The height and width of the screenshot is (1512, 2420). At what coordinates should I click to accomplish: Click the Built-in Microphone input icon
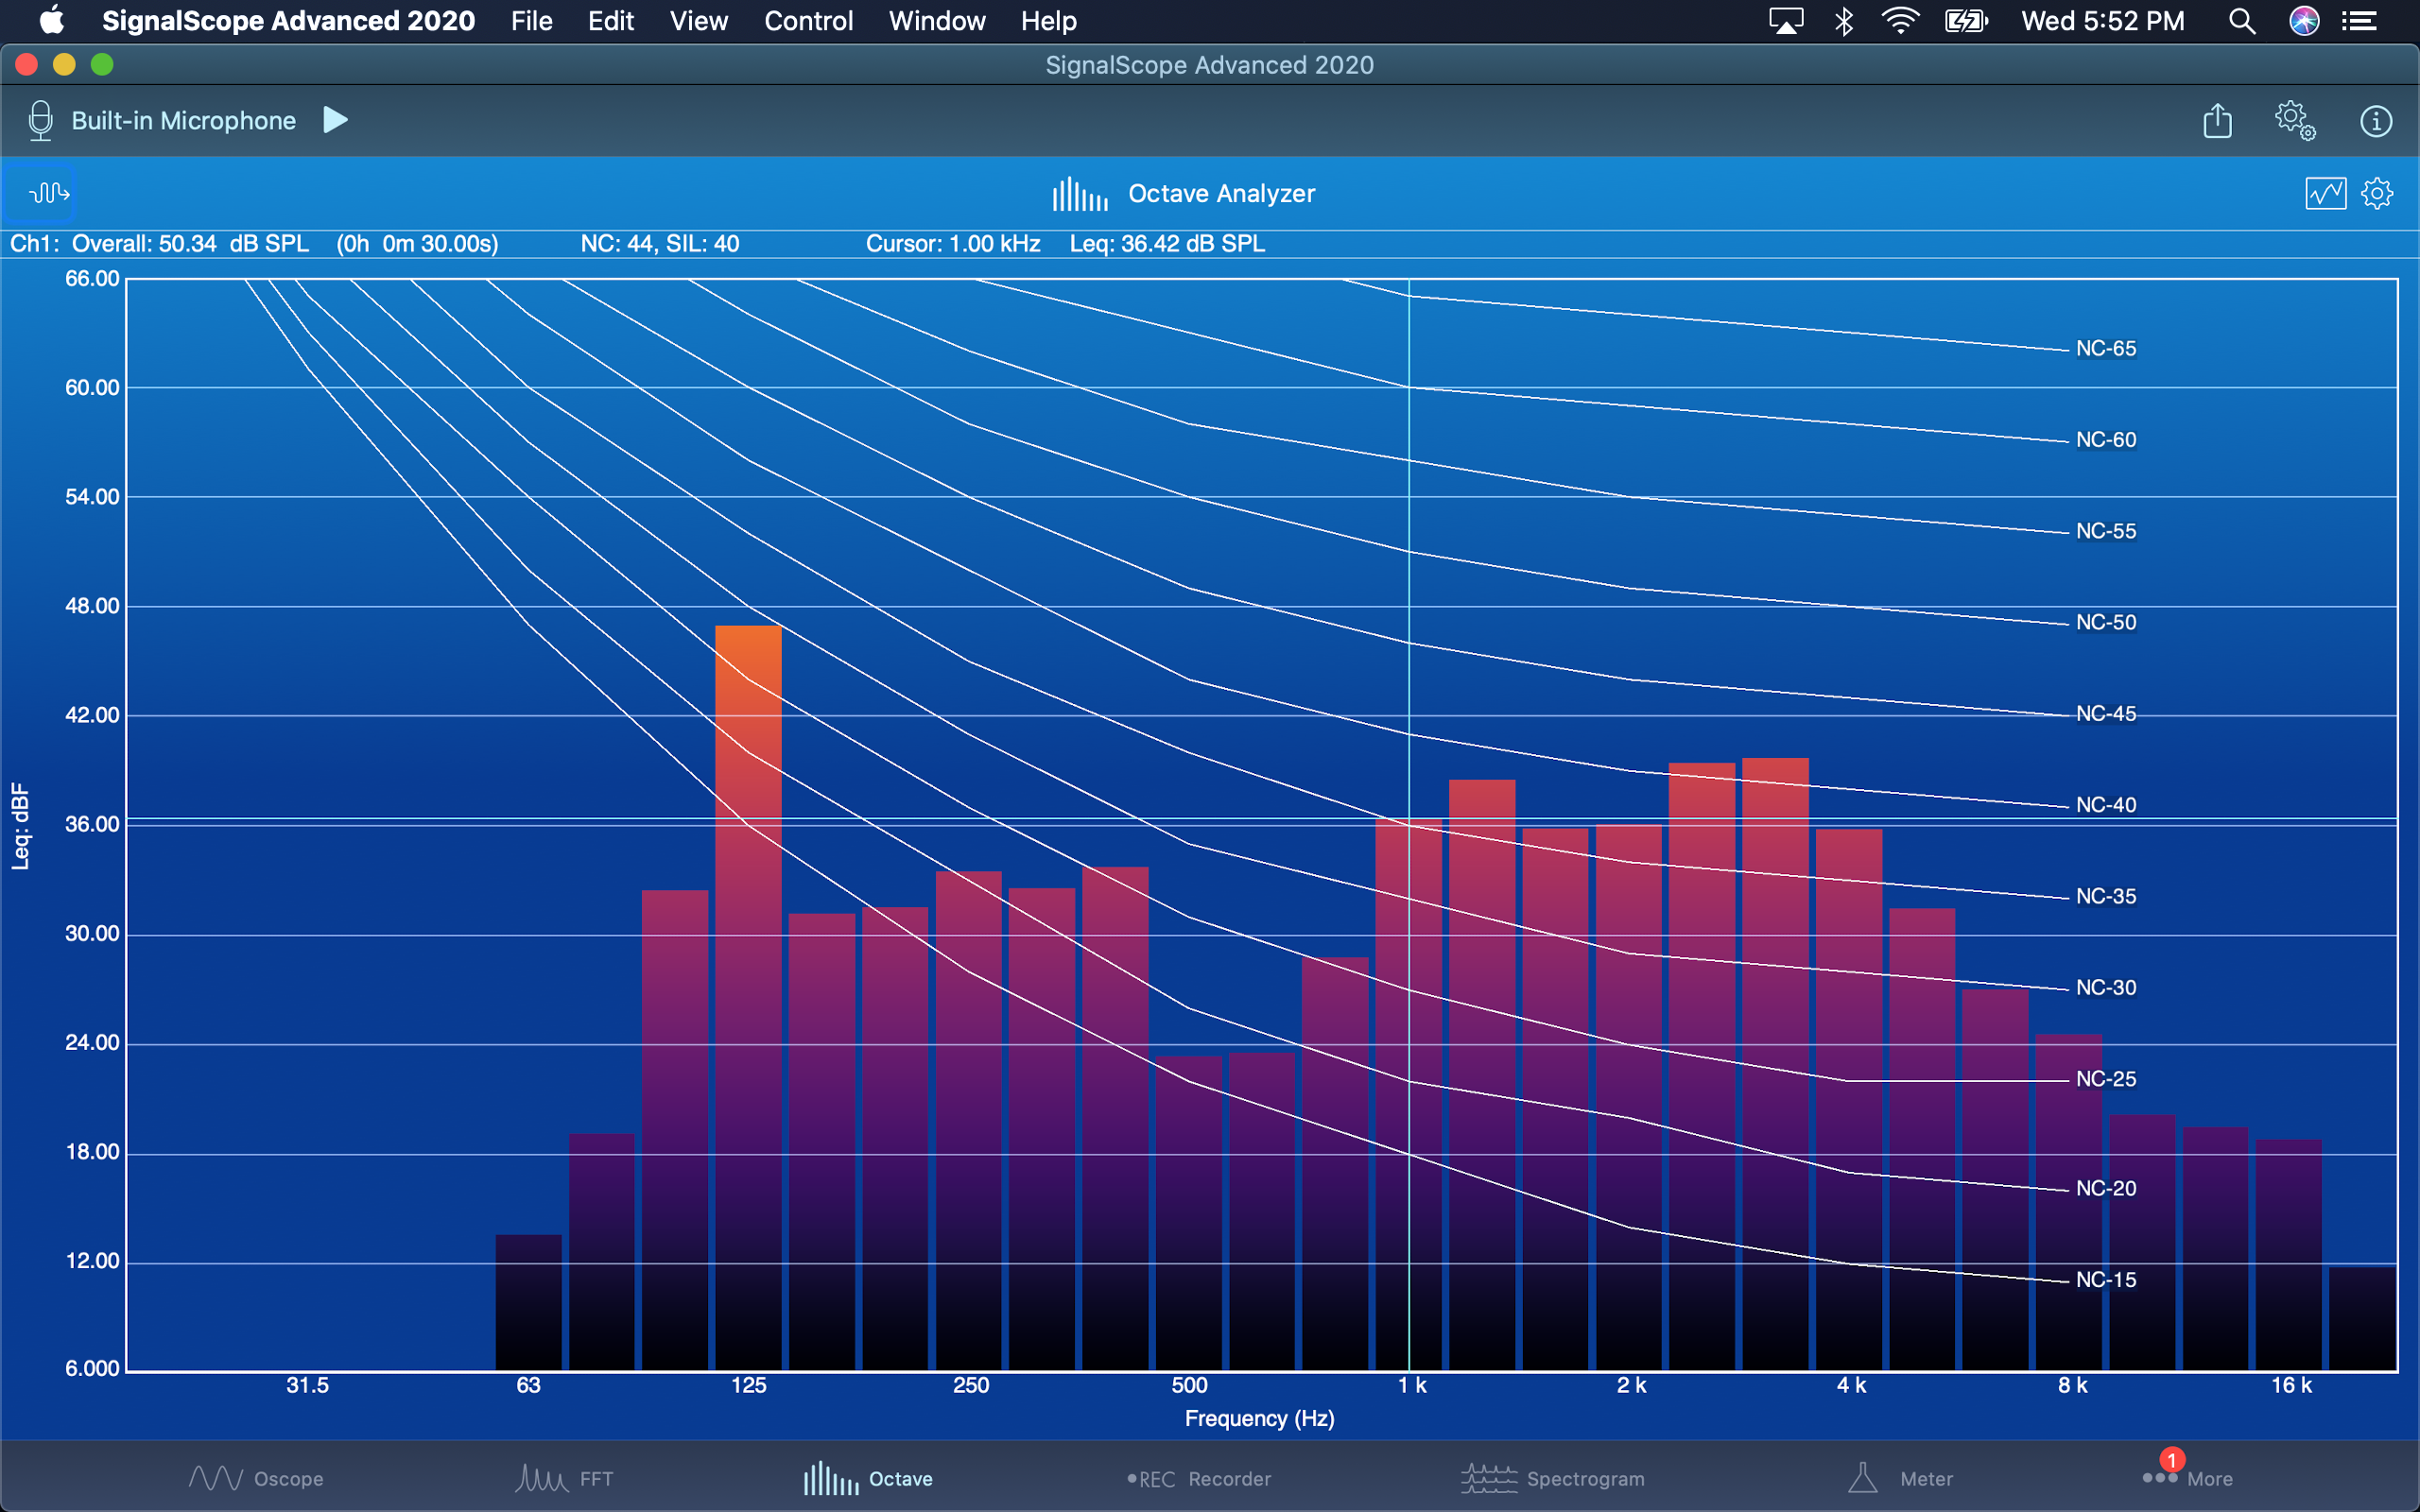[40, 121]
